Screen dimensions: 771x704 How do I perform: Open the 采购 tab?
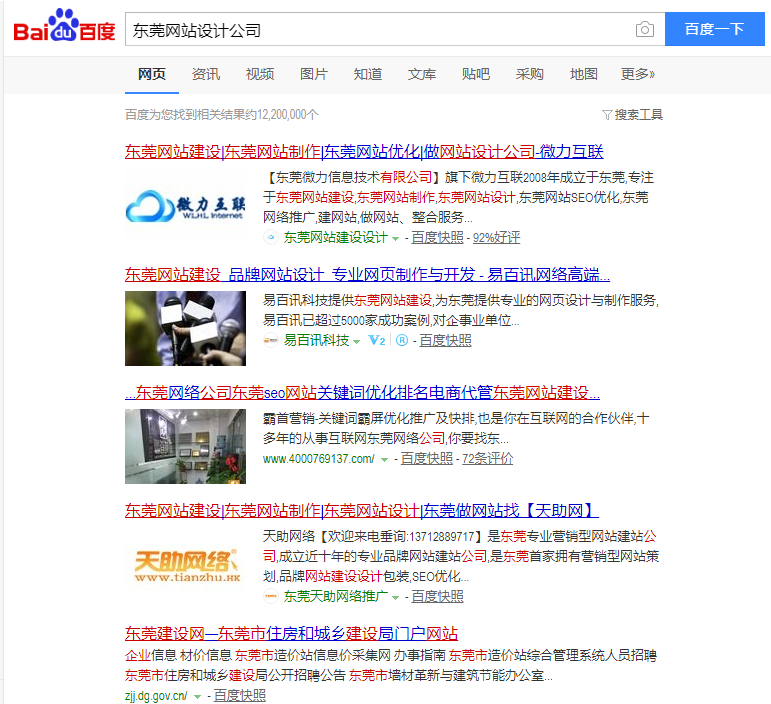(x=530, y=74)
